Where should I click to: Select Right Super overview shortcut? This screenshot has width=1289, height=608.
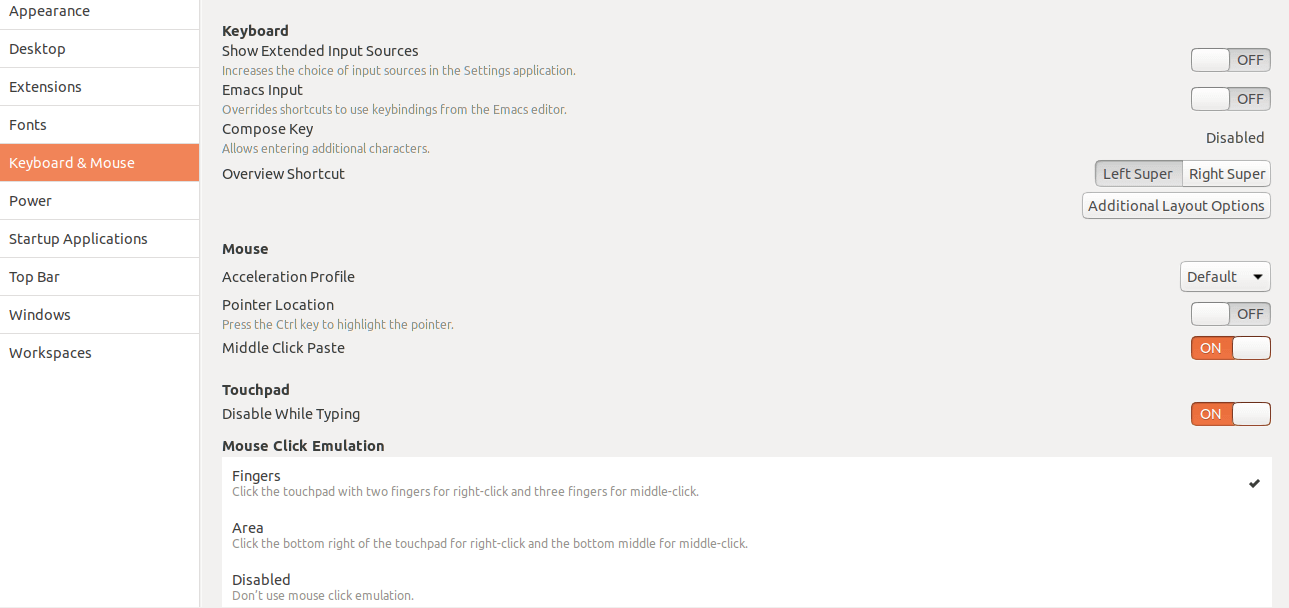[x=1227, y=174]
